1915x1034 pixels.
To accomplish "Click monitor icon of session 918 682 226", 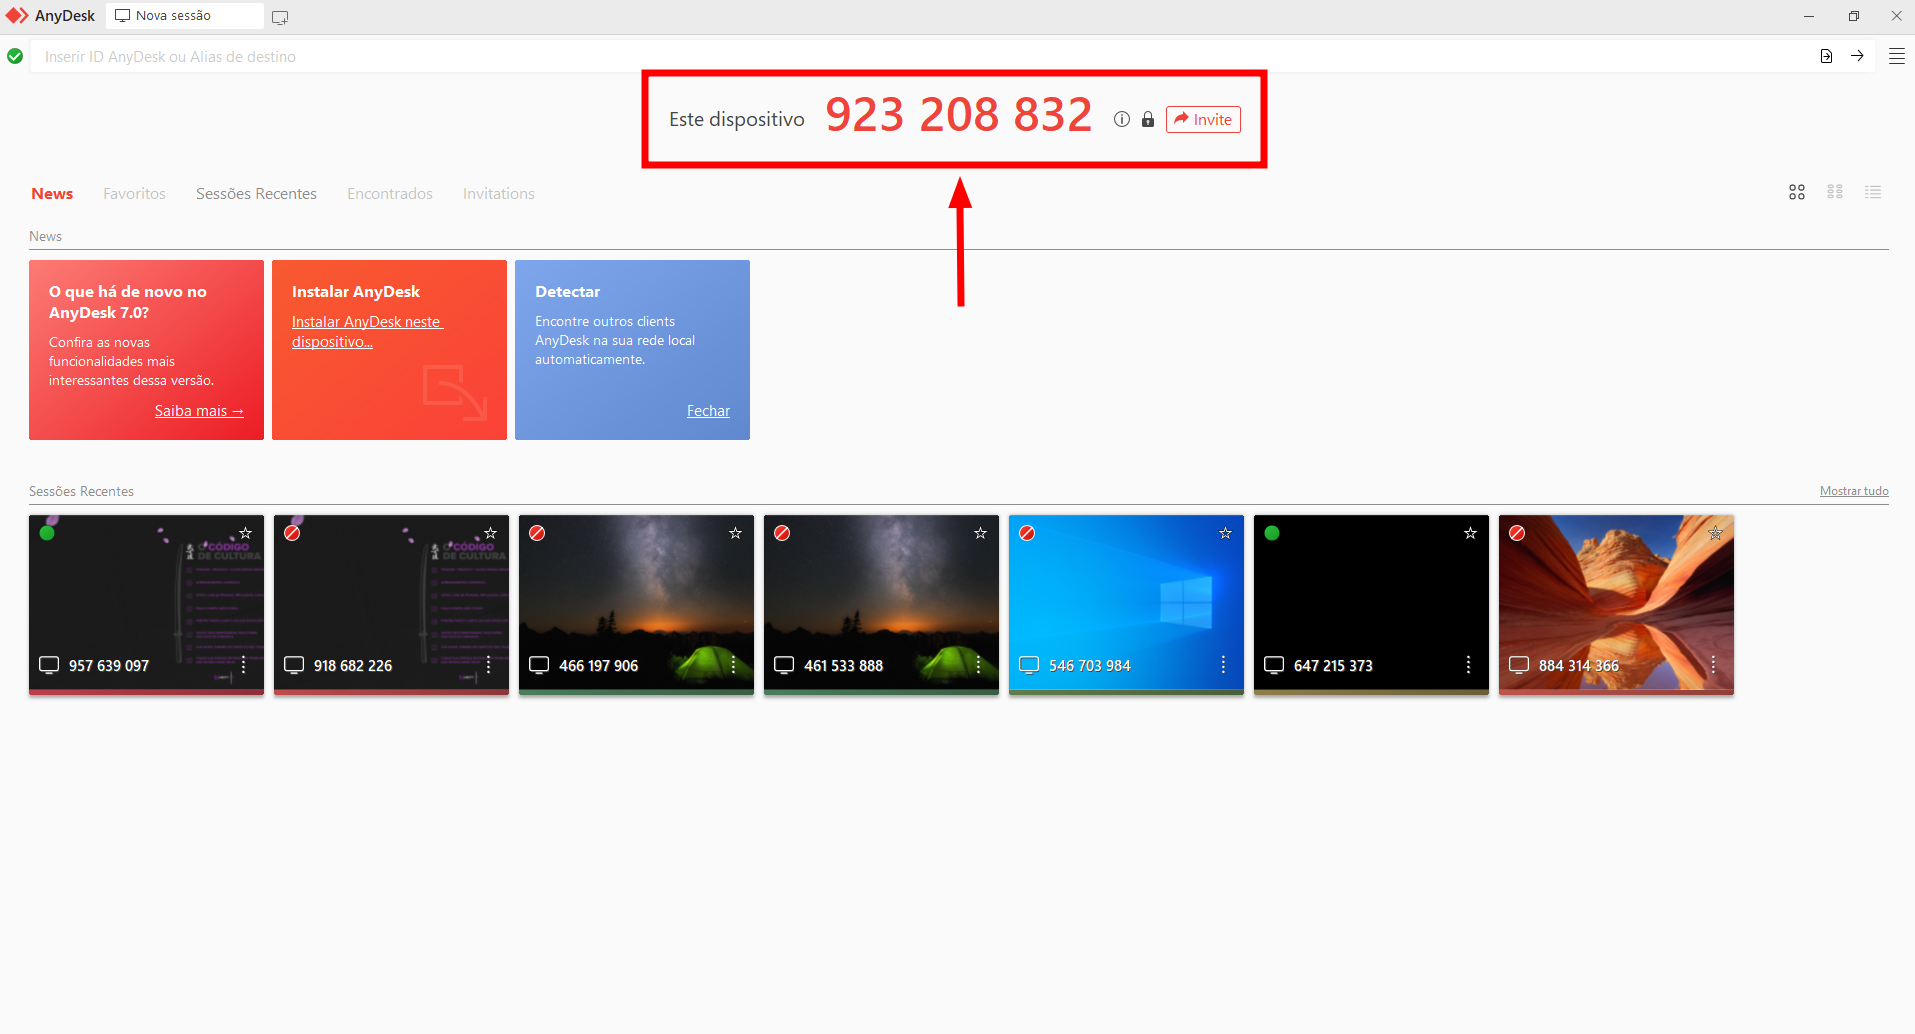I will [x=294, y=665].
